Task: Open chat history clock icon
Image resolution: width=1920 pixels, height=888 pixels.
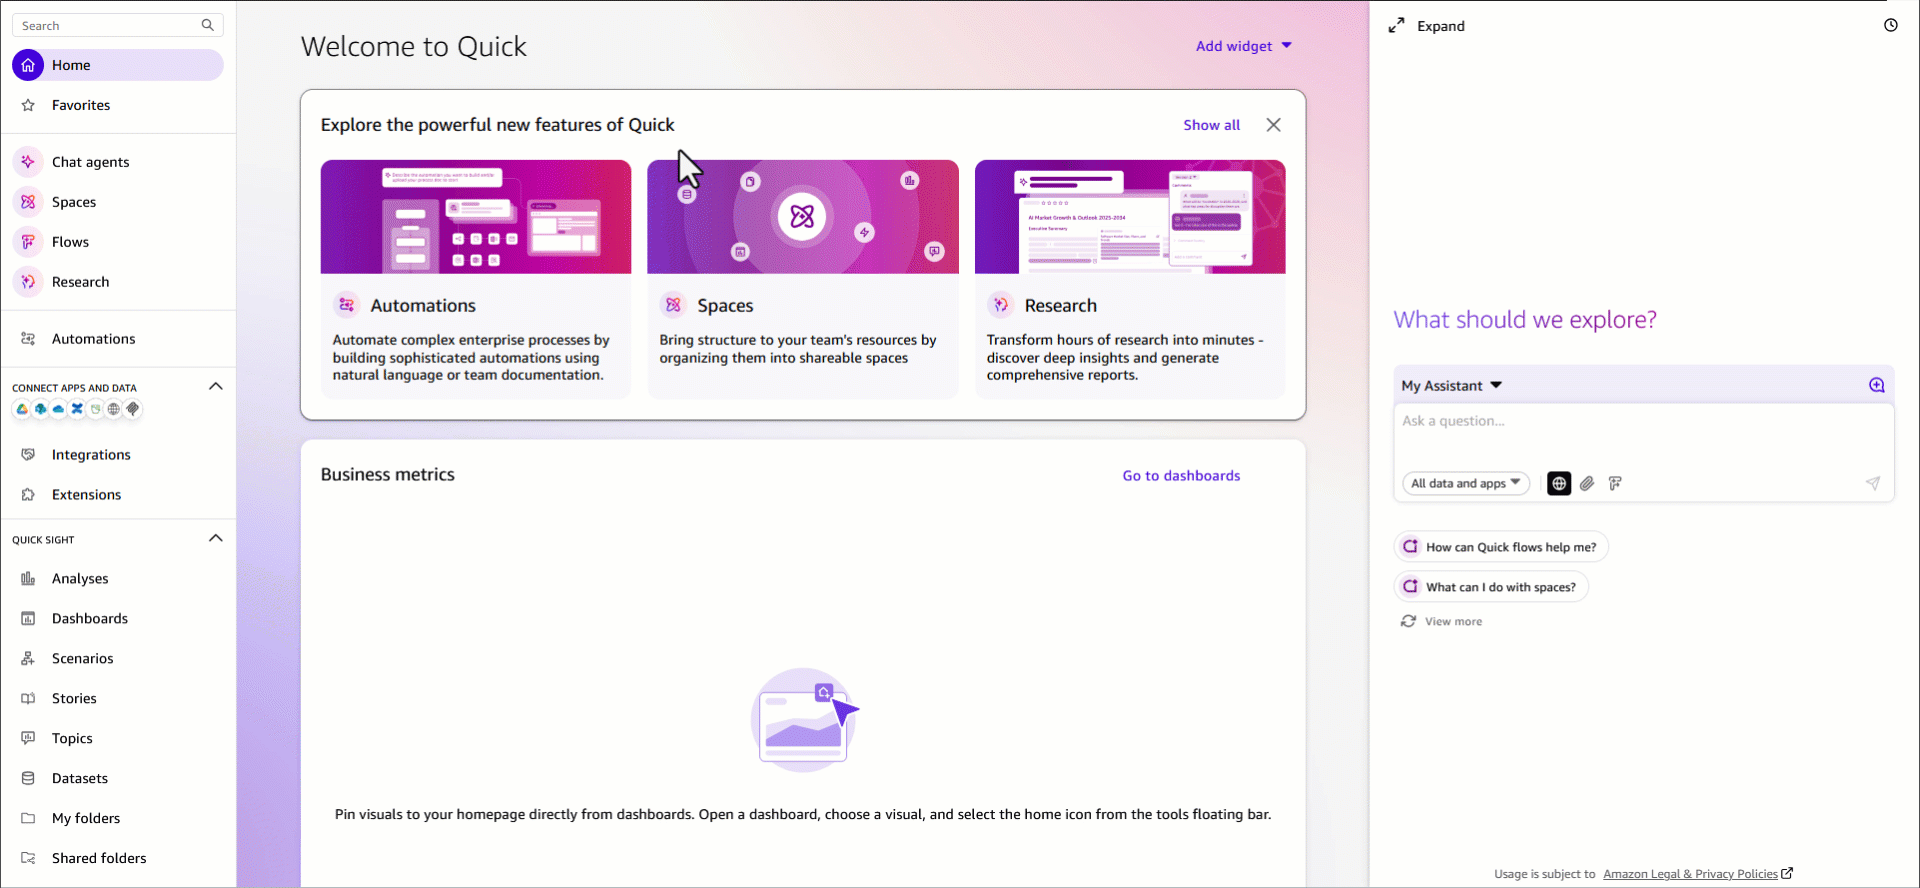Action: click(1890, 26)
